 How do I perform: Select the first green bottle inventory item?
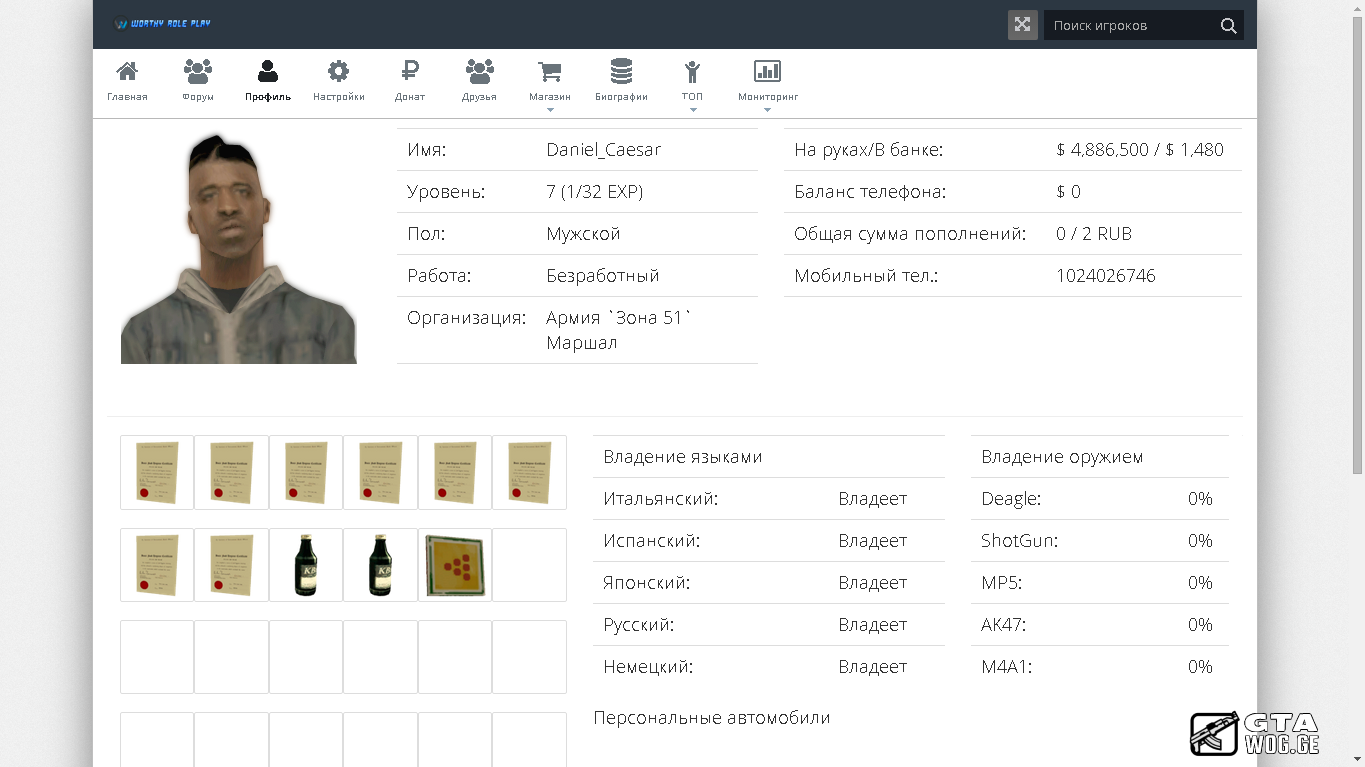[306, 565]
